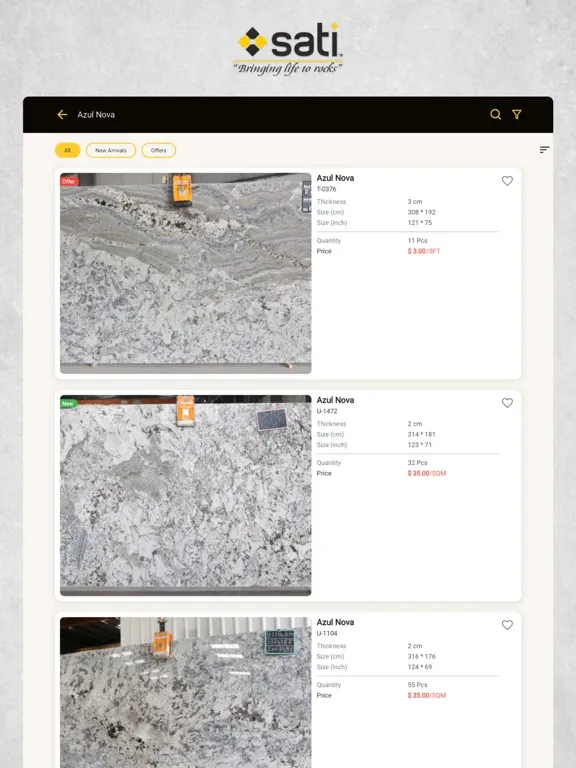Select the All filter chip
Screen dimensions: 576x768
click(68, 150)
